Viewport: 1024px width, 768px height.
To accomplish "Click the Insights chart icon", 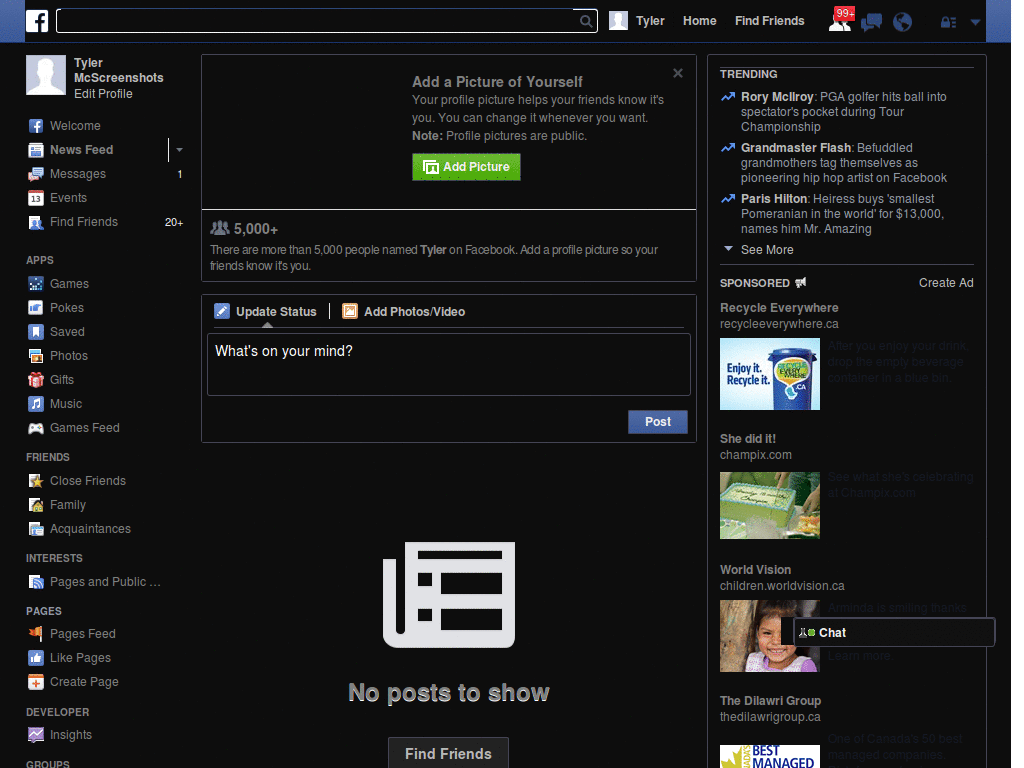I will coord(36,735).
